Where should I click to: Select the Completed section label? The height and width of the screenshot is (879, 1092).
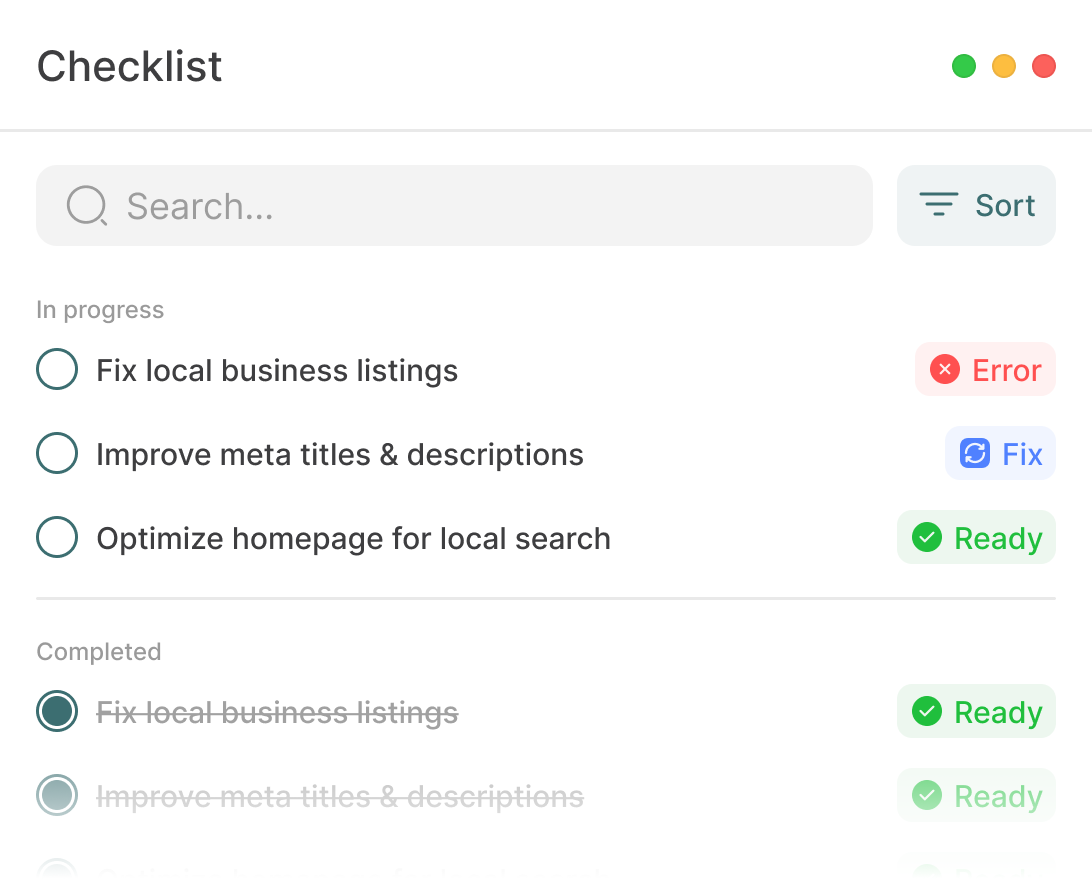[x=99, y=652]
